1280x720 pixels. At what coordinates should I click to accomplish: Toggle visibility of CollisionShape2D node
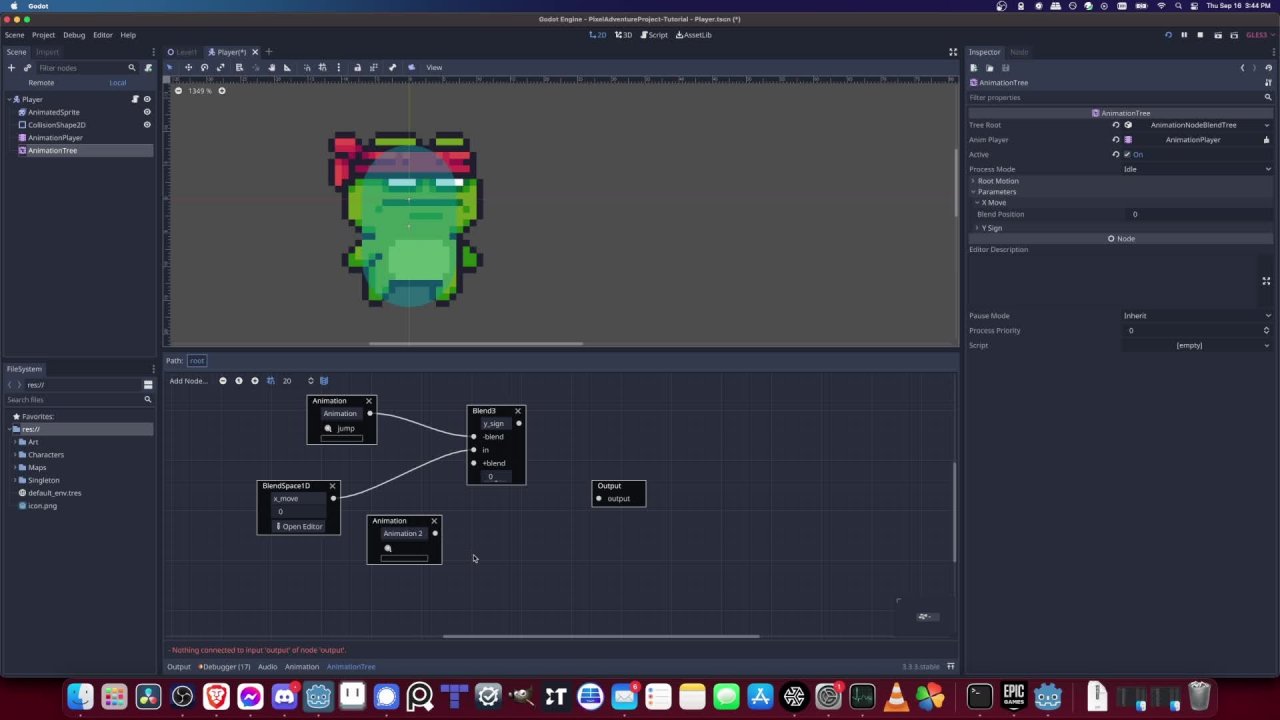tap(147, 125)
